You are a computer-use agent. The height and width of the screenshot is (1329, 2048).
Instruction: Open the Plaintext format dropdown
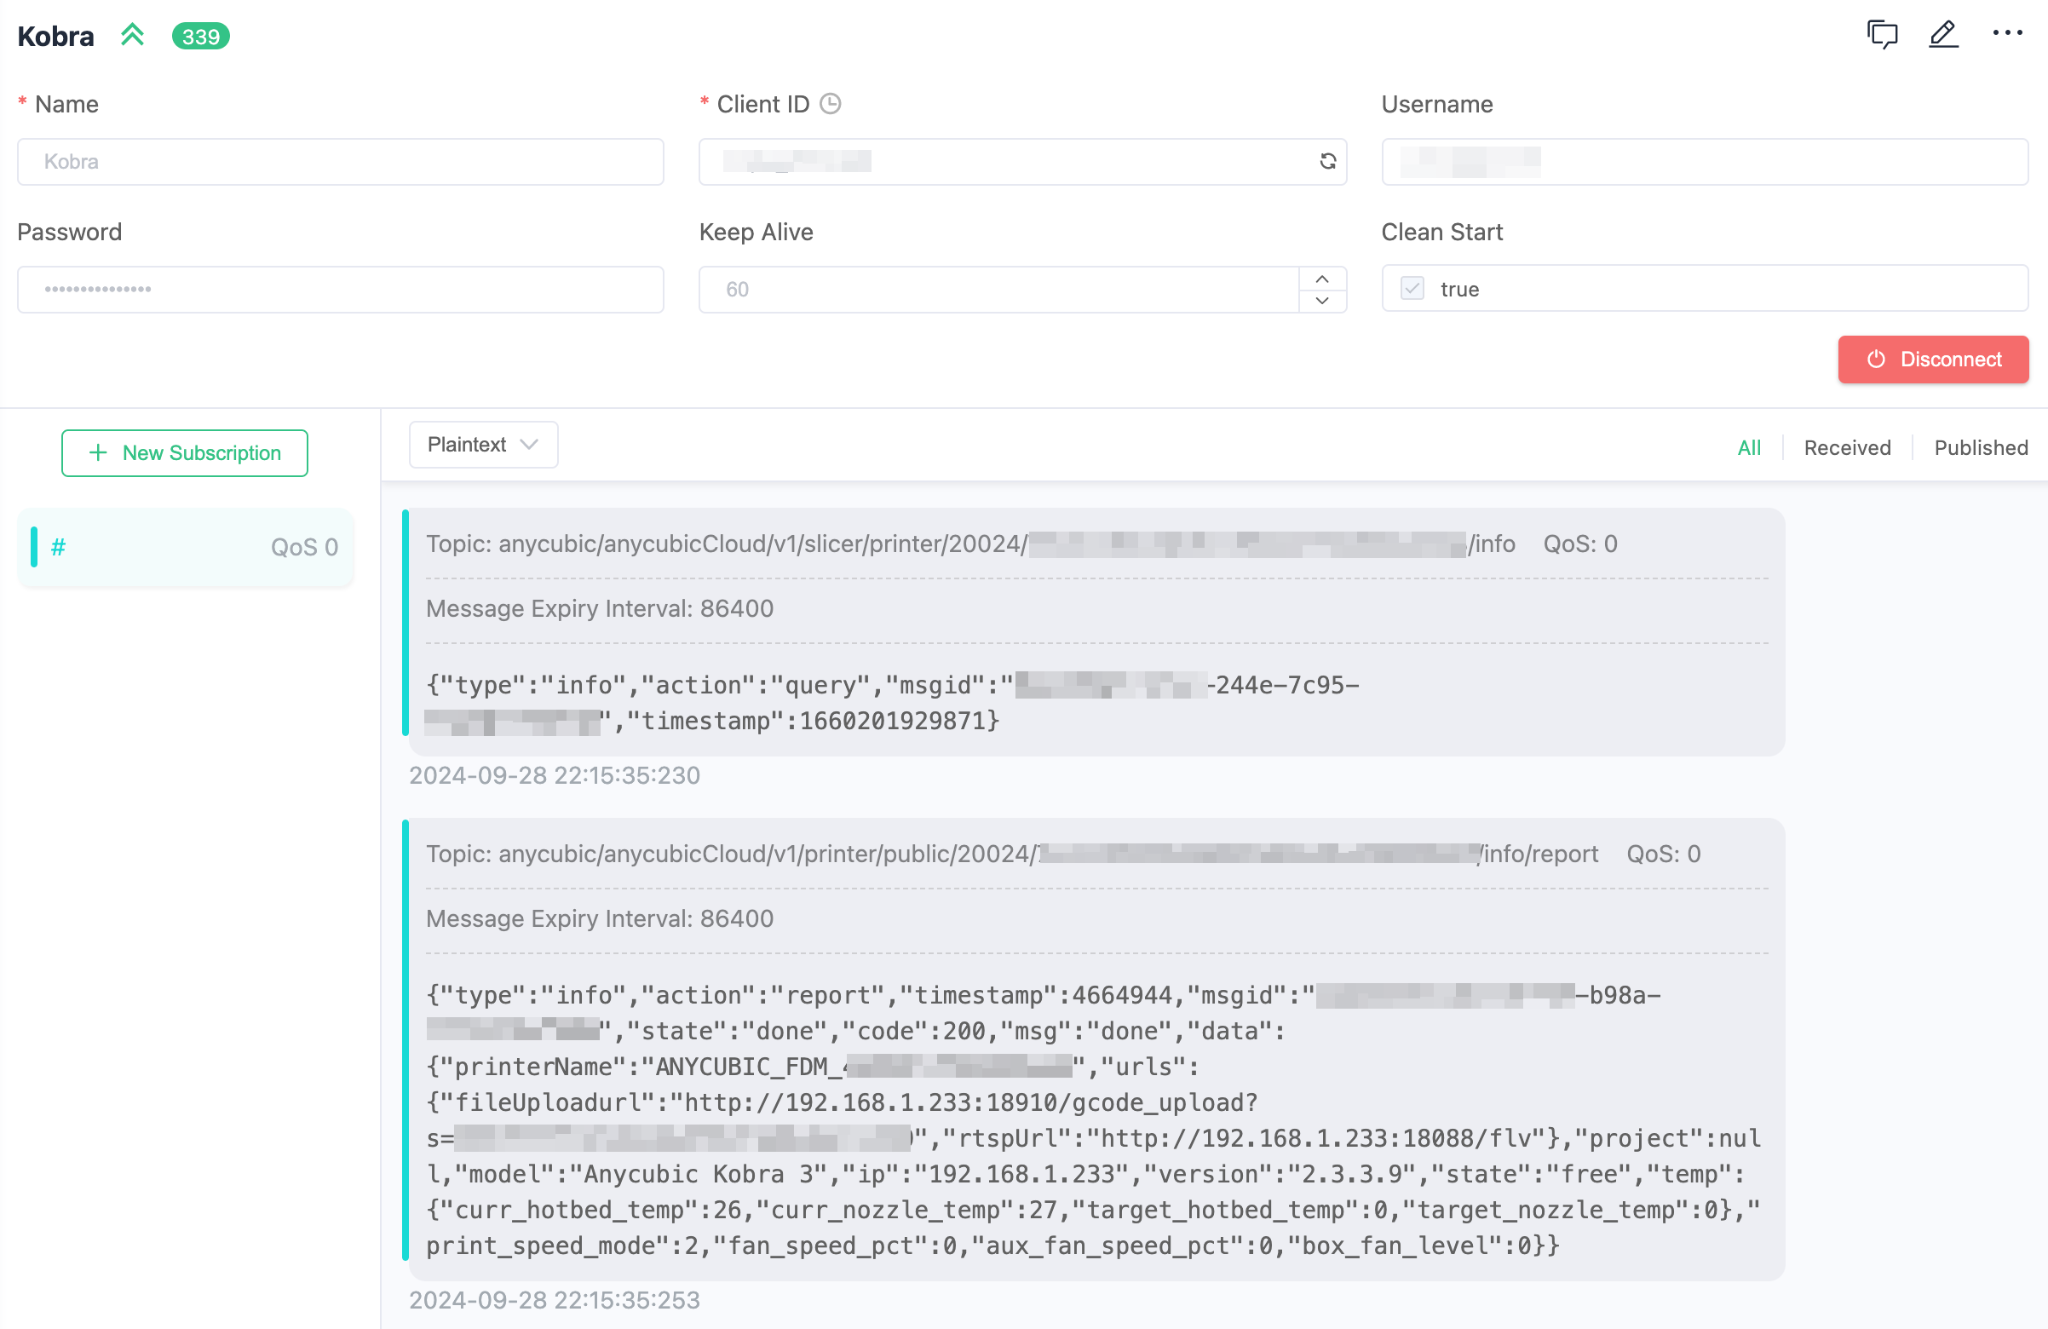[483, 445]
